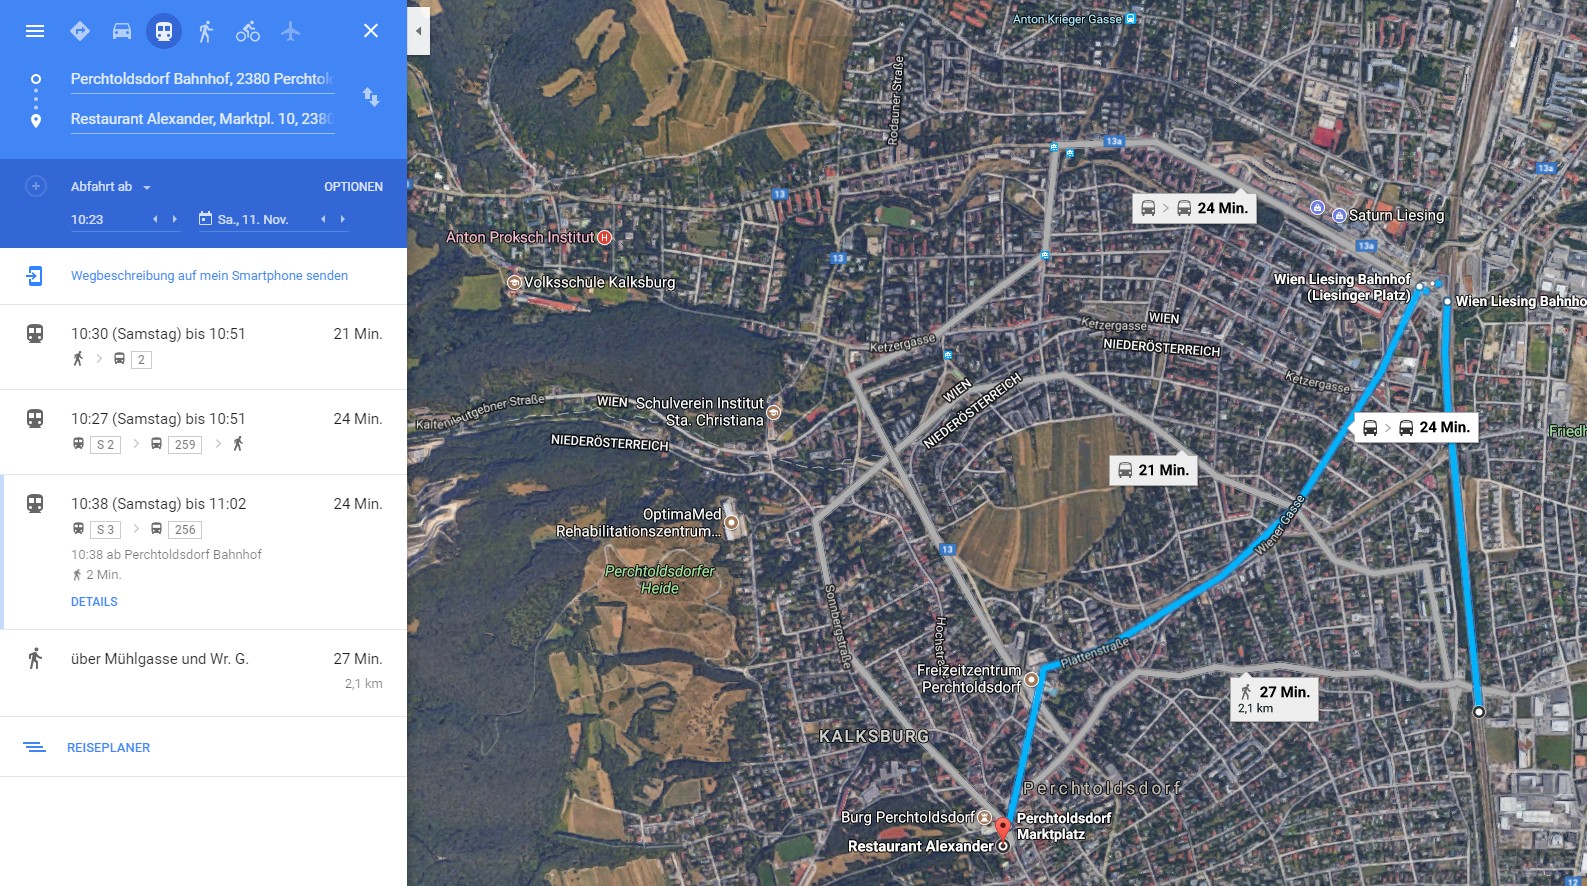This screenshot has height=886, width=1587.
Task: Open DETAILS of 10:38 route
Action: tap(94, 602)
